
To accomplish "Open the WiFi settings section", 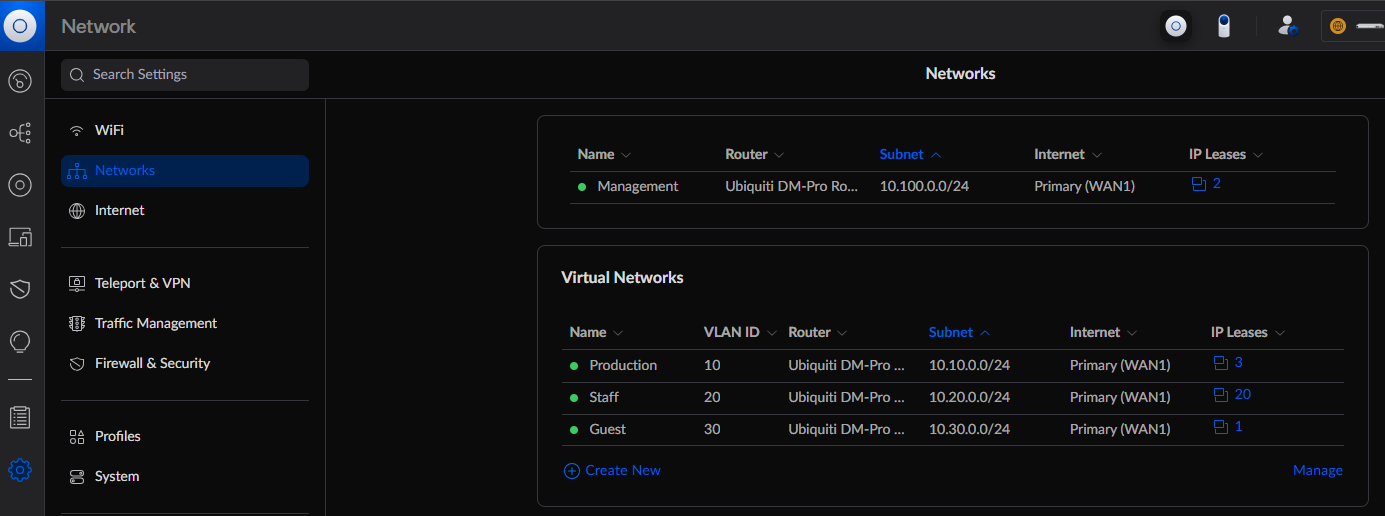I will tap(109, 130).
